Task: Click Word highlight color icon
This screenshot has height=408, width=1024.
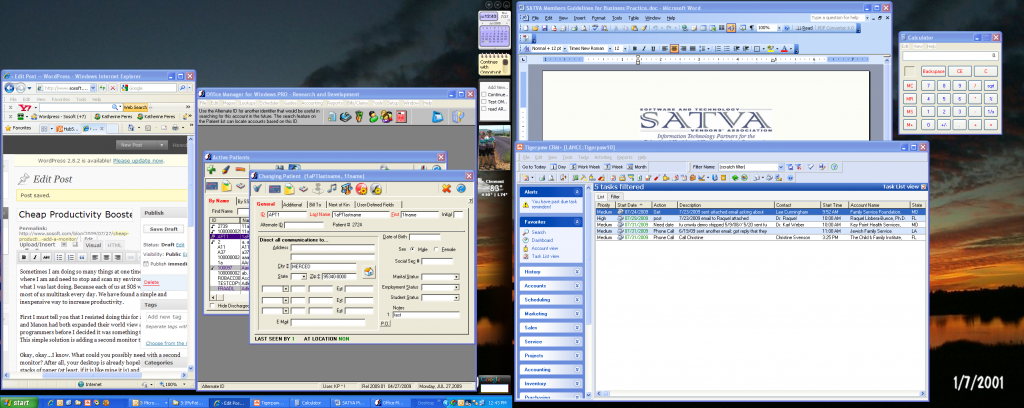Action: coord(771,48)
